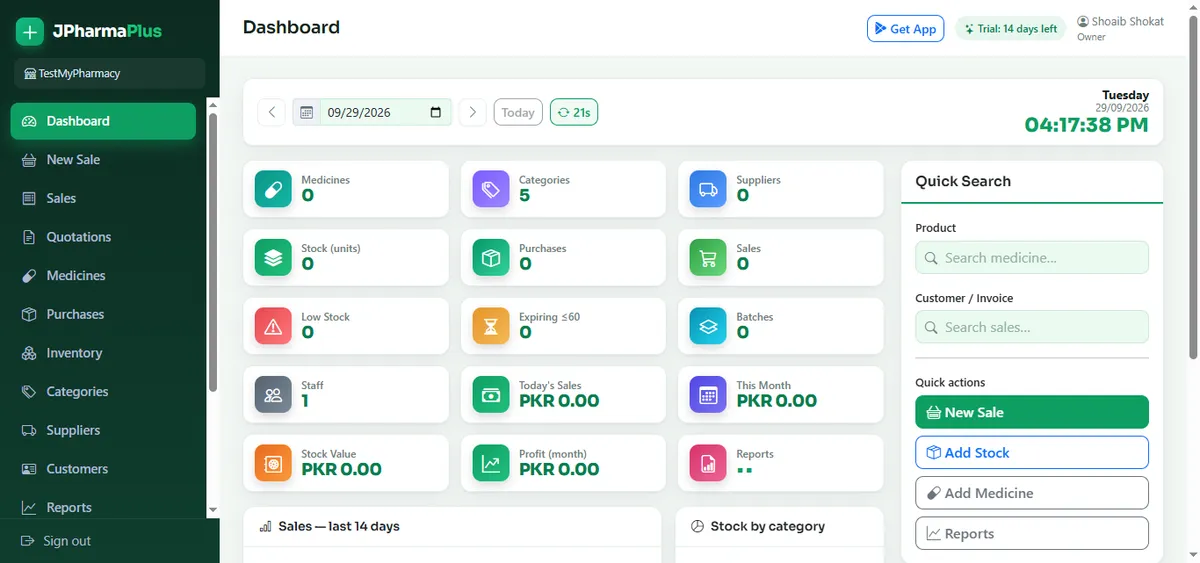Screen dimensions: 1200x563
Task: Open Categories in the sidebar
Action: [x=103, y=392]
